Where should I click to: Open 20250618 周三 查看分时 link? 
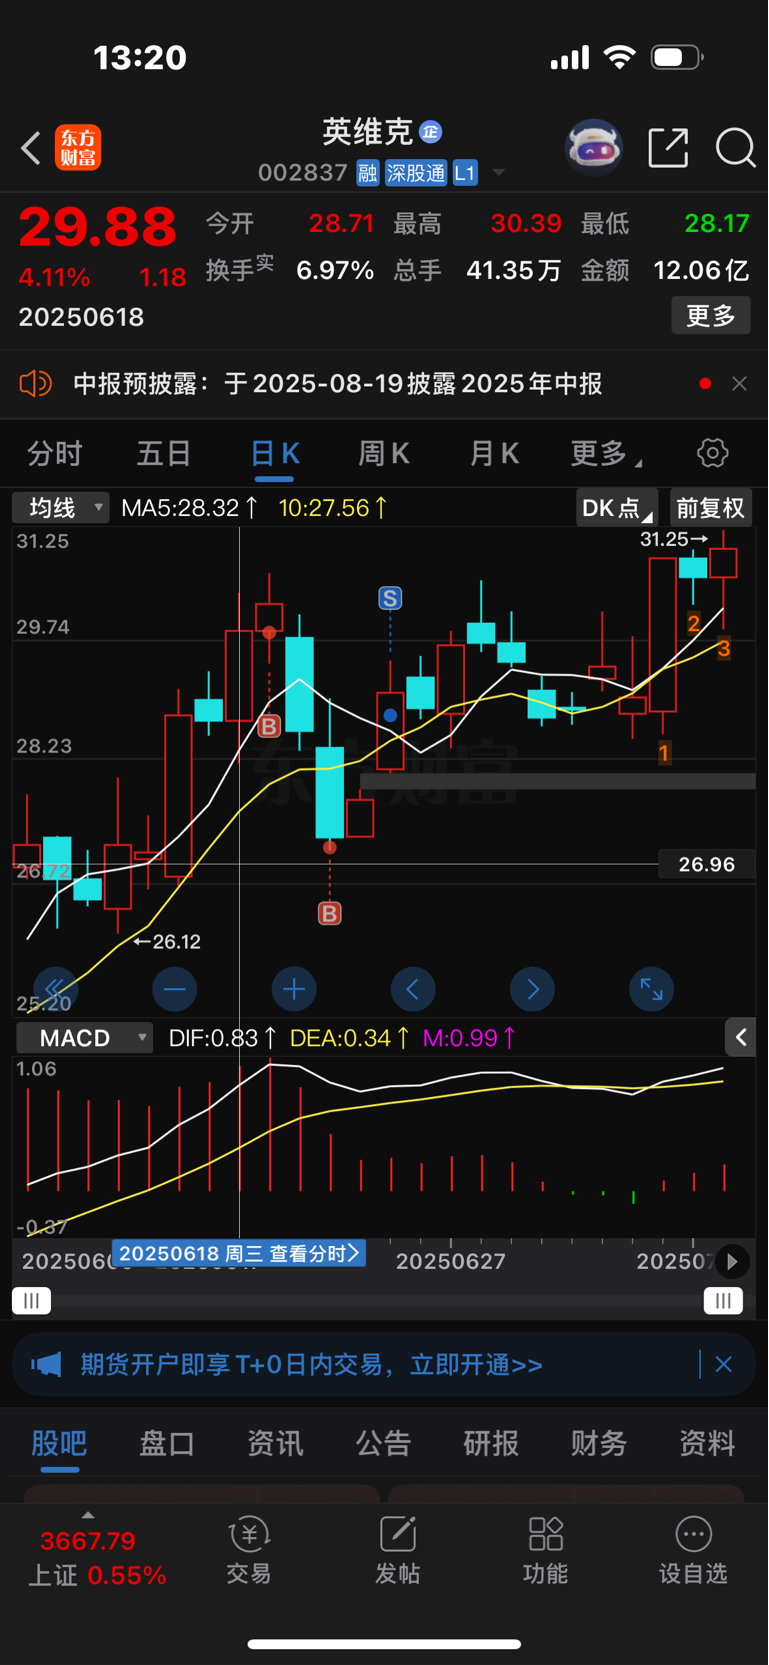[x=239, y=1253]
